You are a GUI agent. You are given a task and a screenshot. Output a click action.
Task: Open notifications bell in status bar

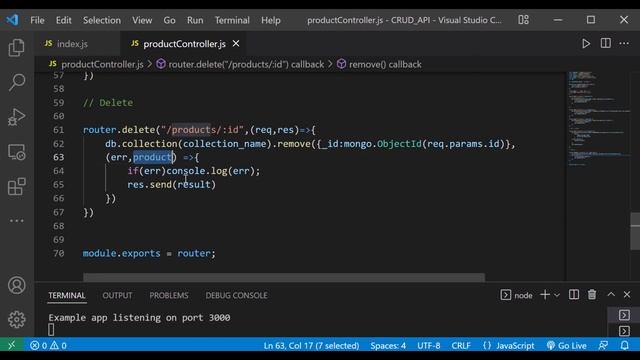(624, 345)
